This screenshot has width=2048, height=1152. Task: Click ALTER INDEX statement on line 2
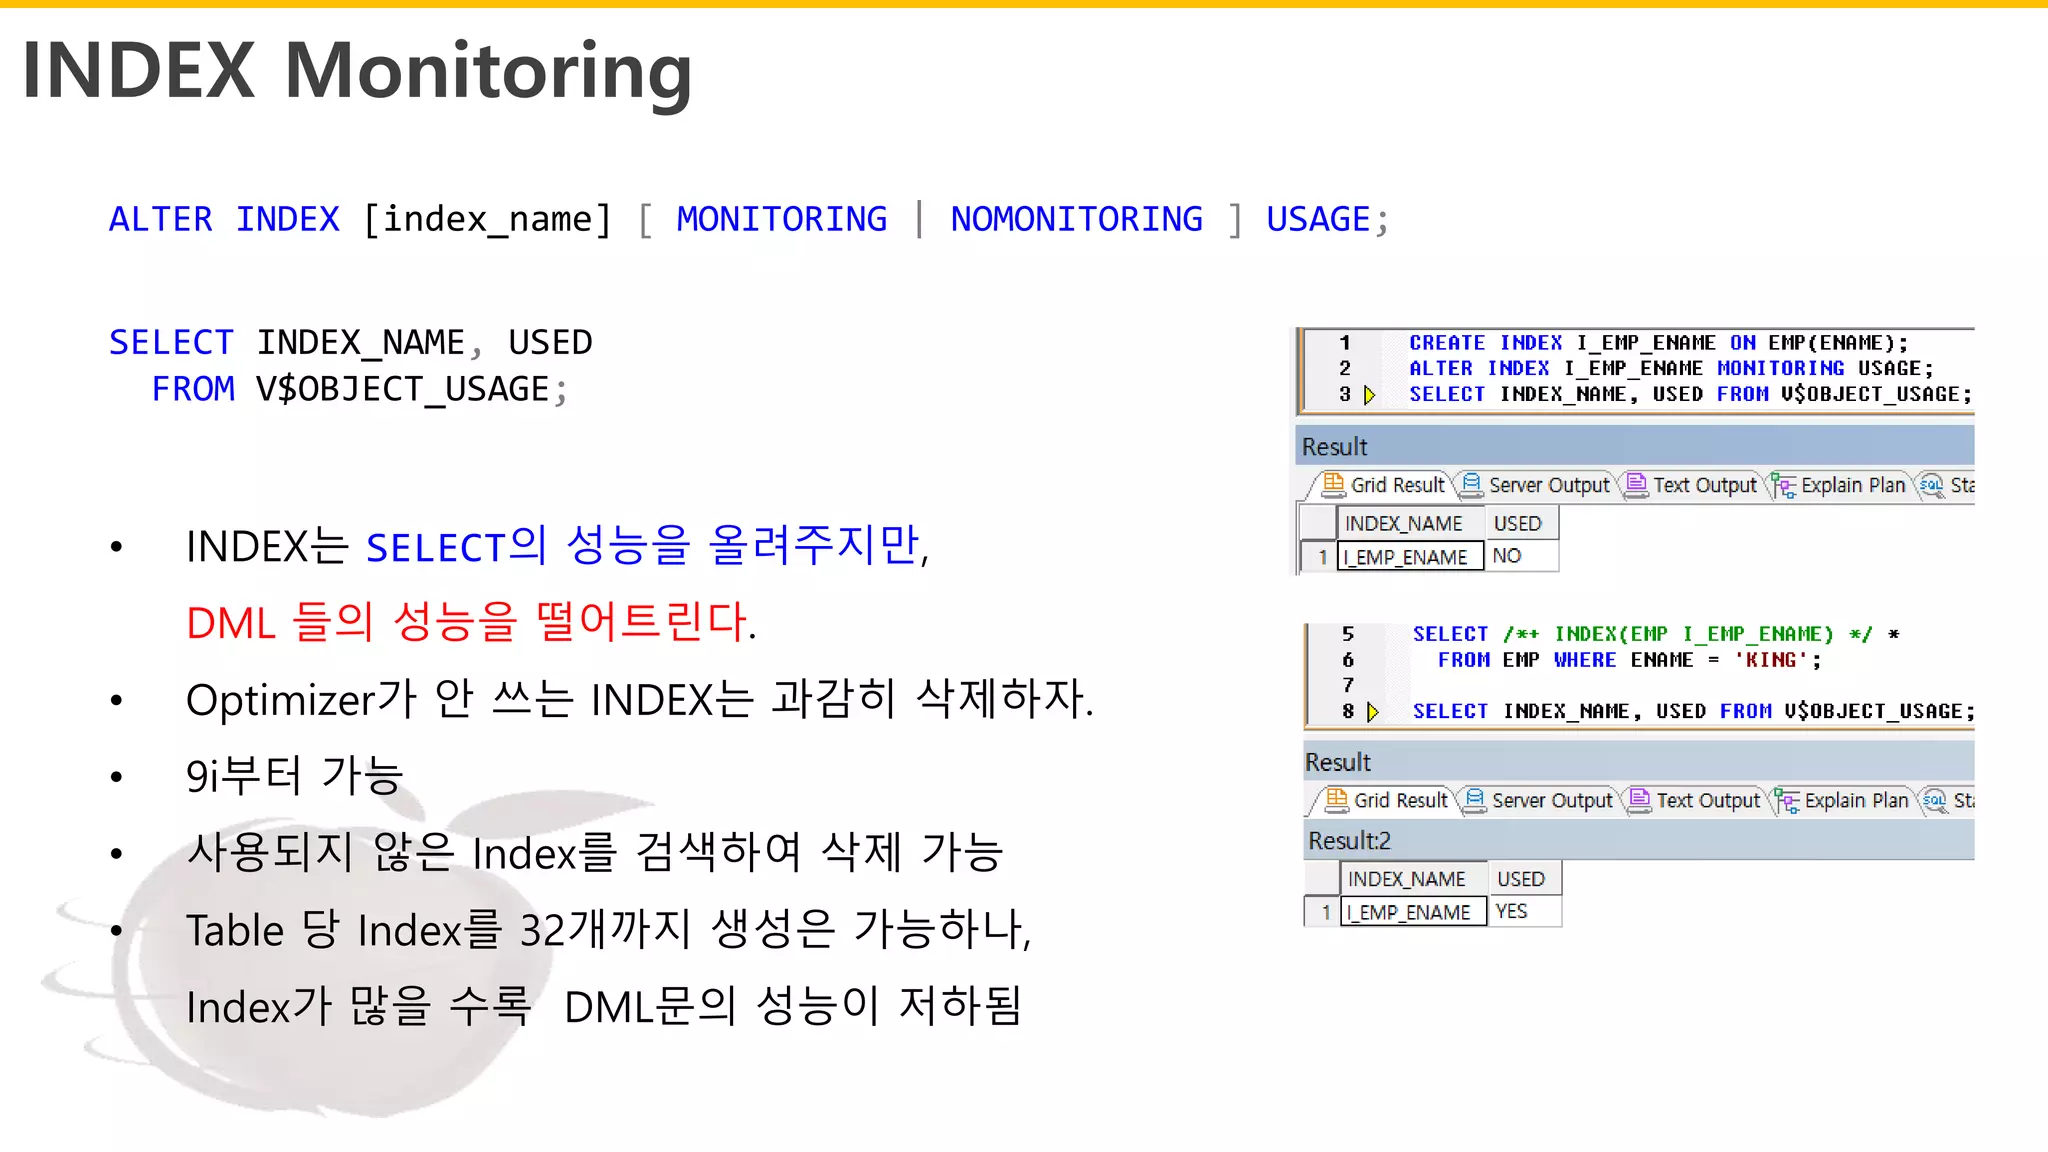[1671, 369]
